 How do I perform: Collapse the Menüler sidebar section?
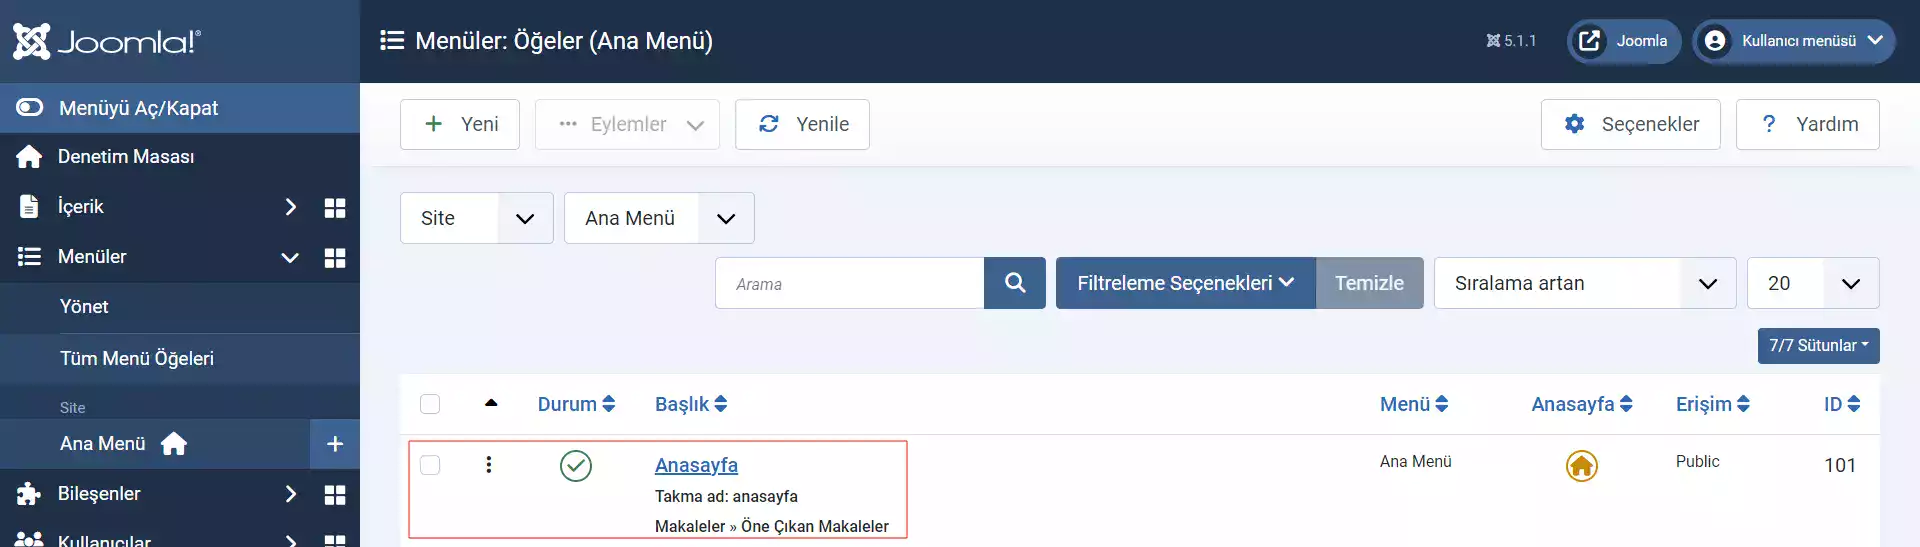pos(290,257)
